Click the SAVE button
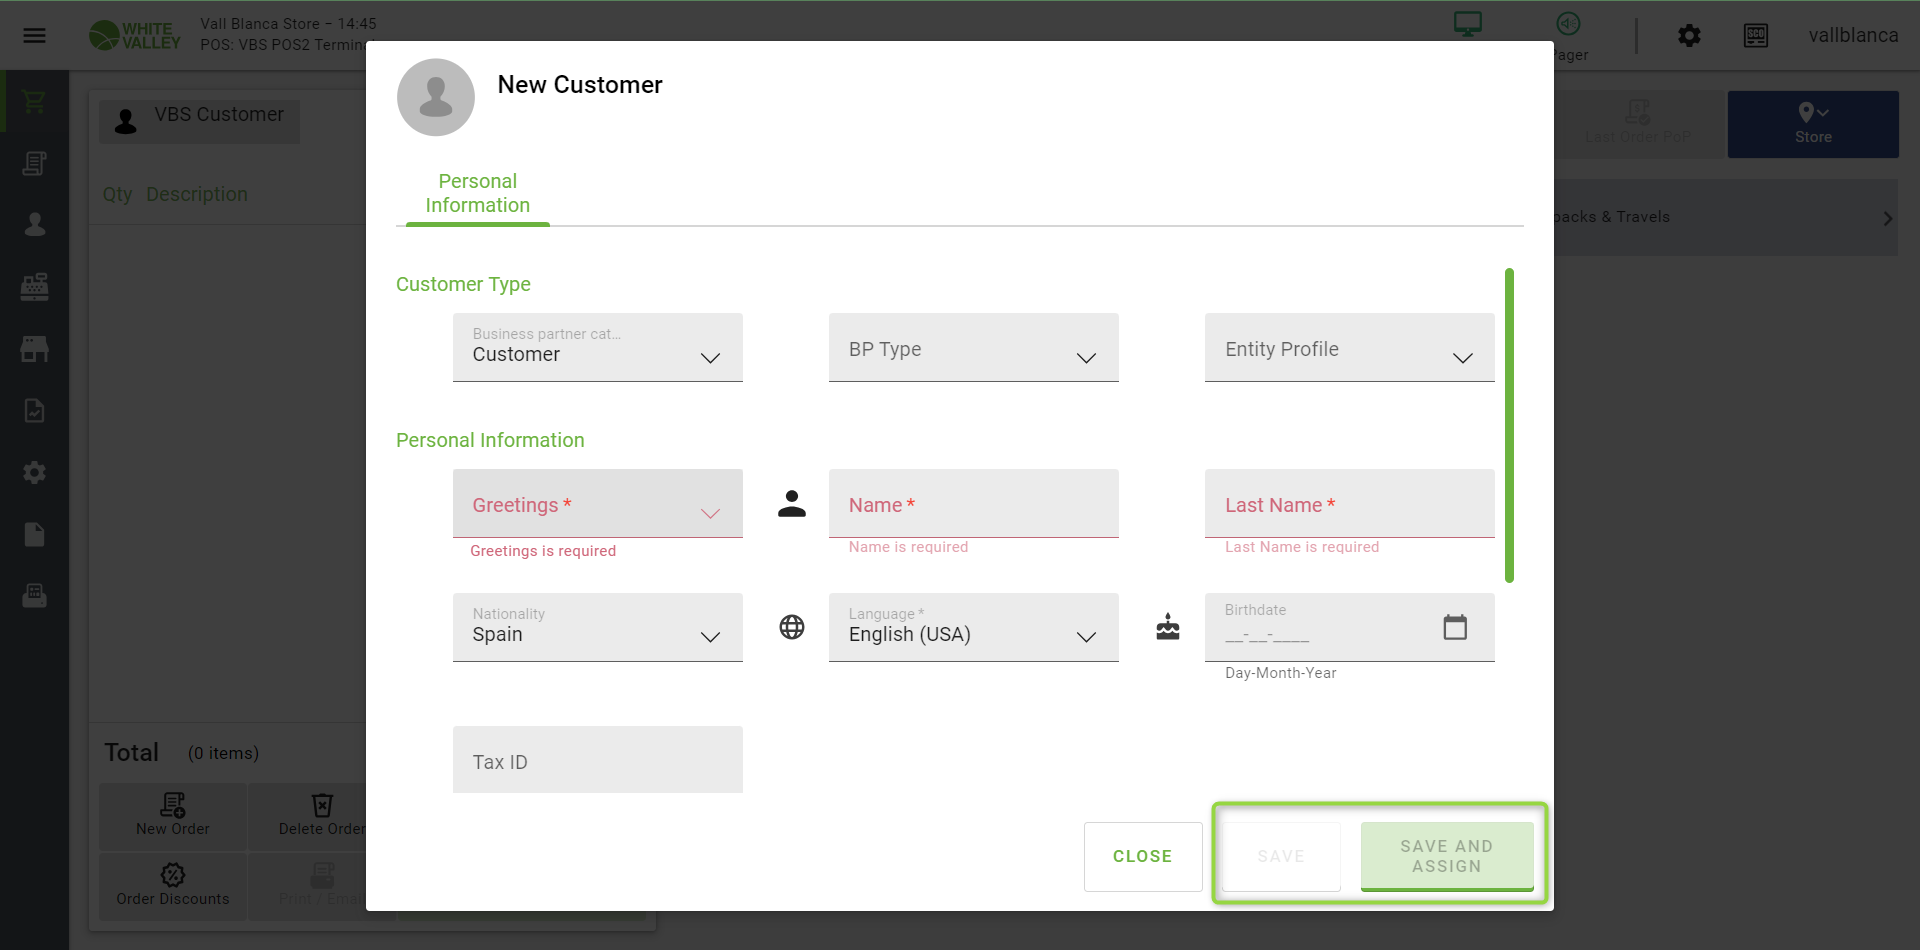The image size is (1920, 950). pyautogui.click(x=1281, y=857)
